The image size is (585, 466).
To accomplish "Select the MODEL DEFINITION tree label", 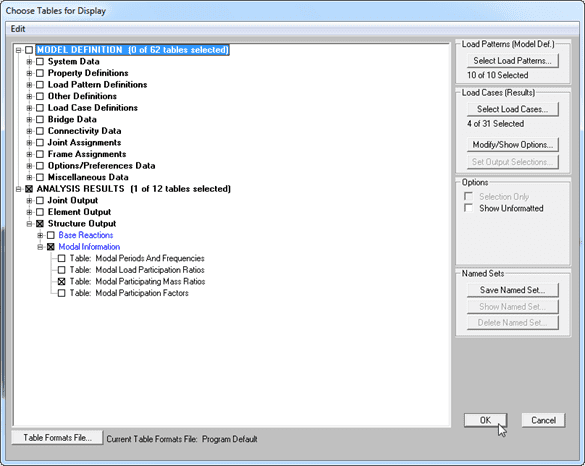I will pyautogui.click(x=132, y=50).
